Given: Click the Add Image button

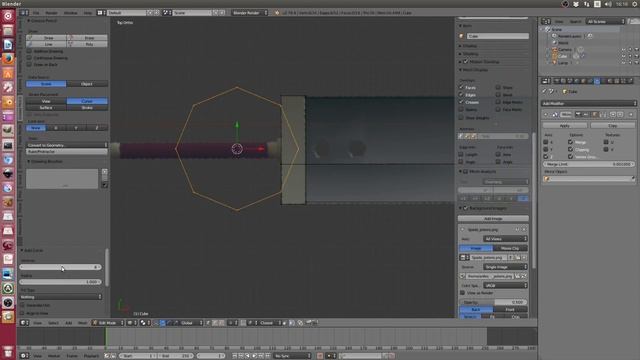Looking at the screenshot, I should tap(493, 219).
